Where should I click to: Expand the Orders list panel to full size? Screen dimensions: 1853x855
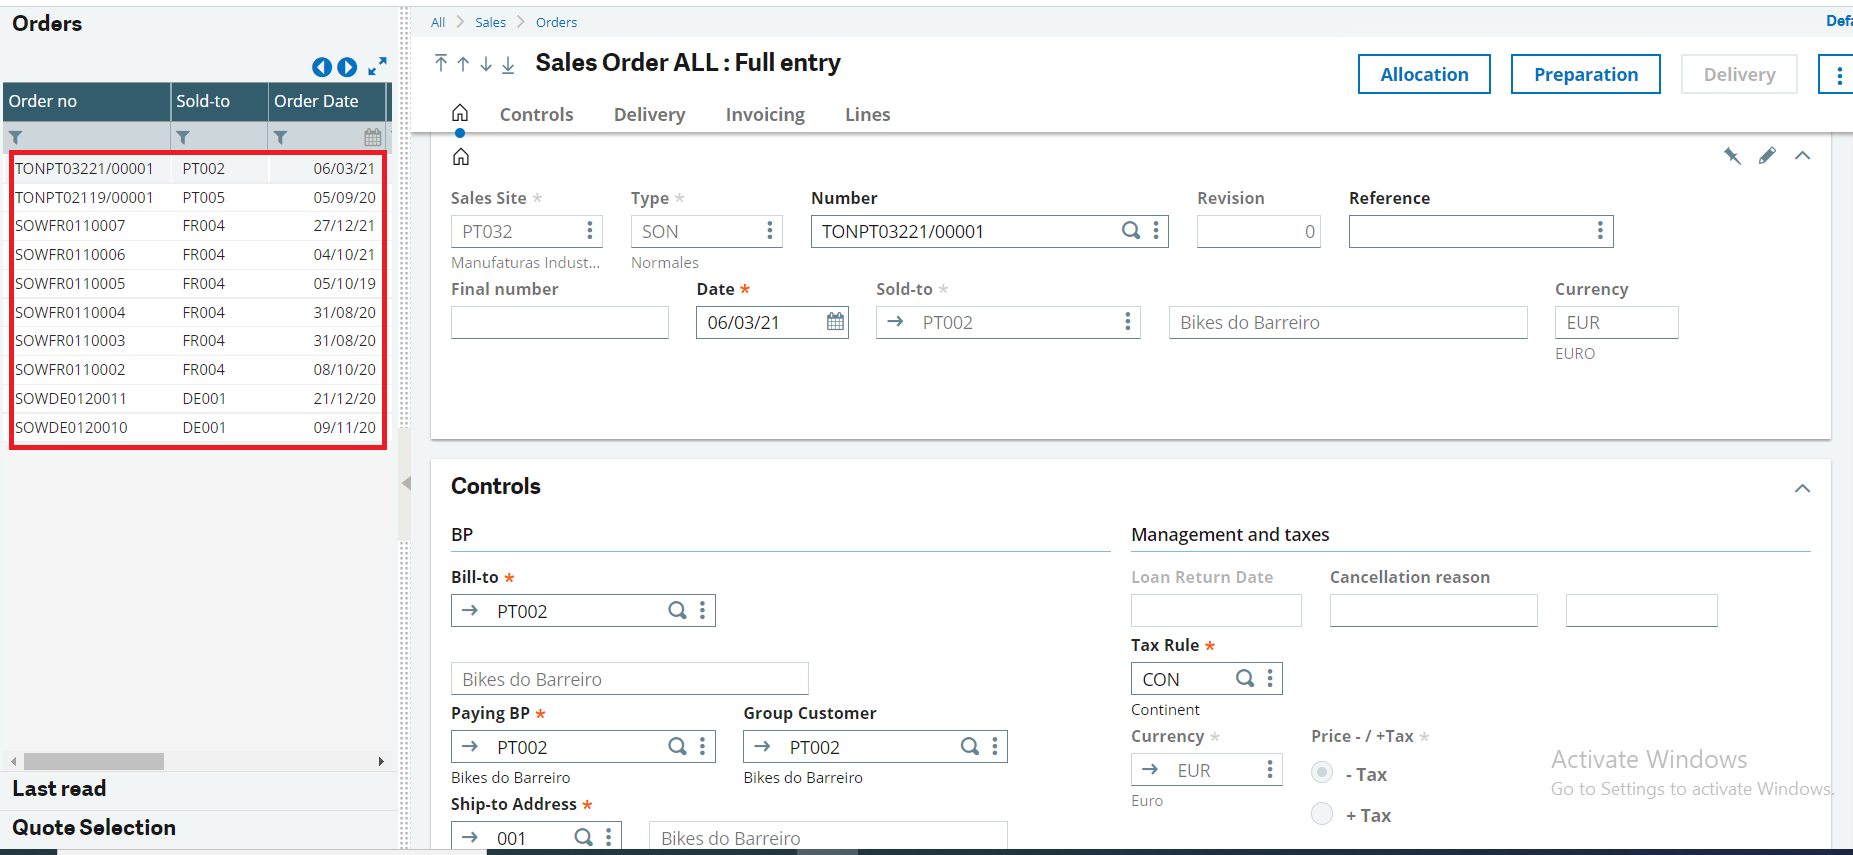coord(377,67)
